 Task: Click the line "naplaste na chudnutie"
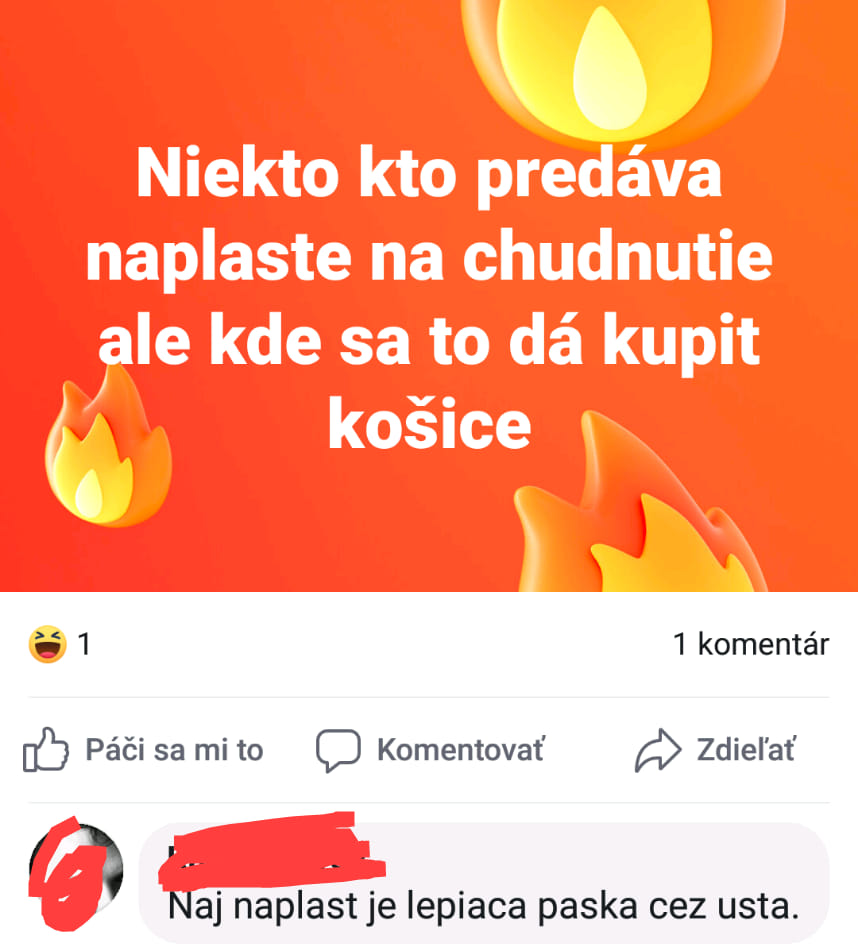tap(428, 259)
